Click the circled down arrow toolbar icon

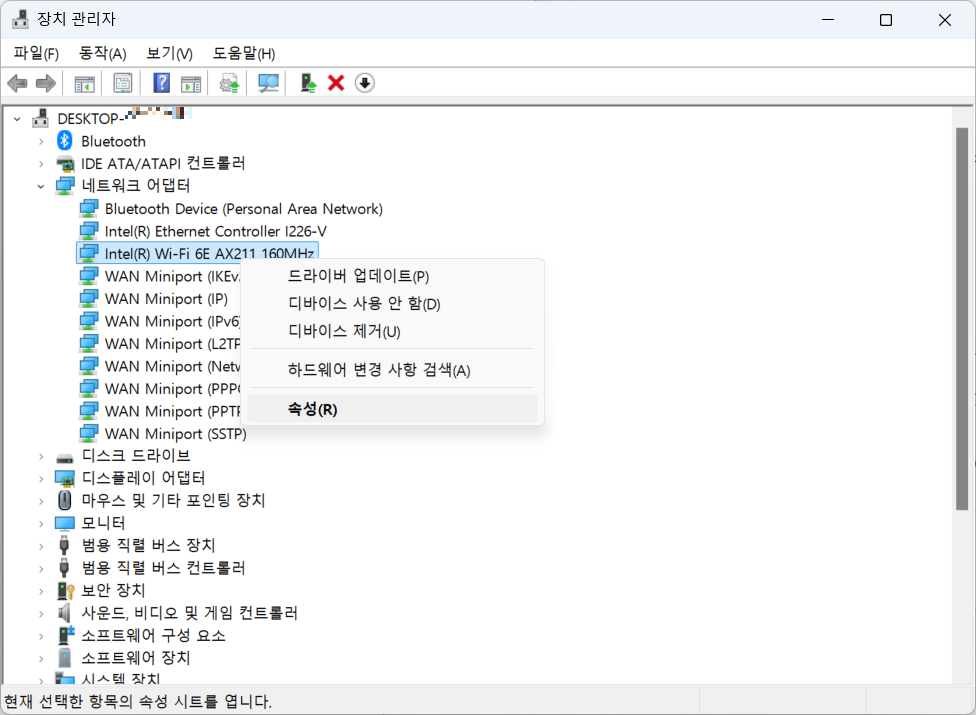coord(365,83)
